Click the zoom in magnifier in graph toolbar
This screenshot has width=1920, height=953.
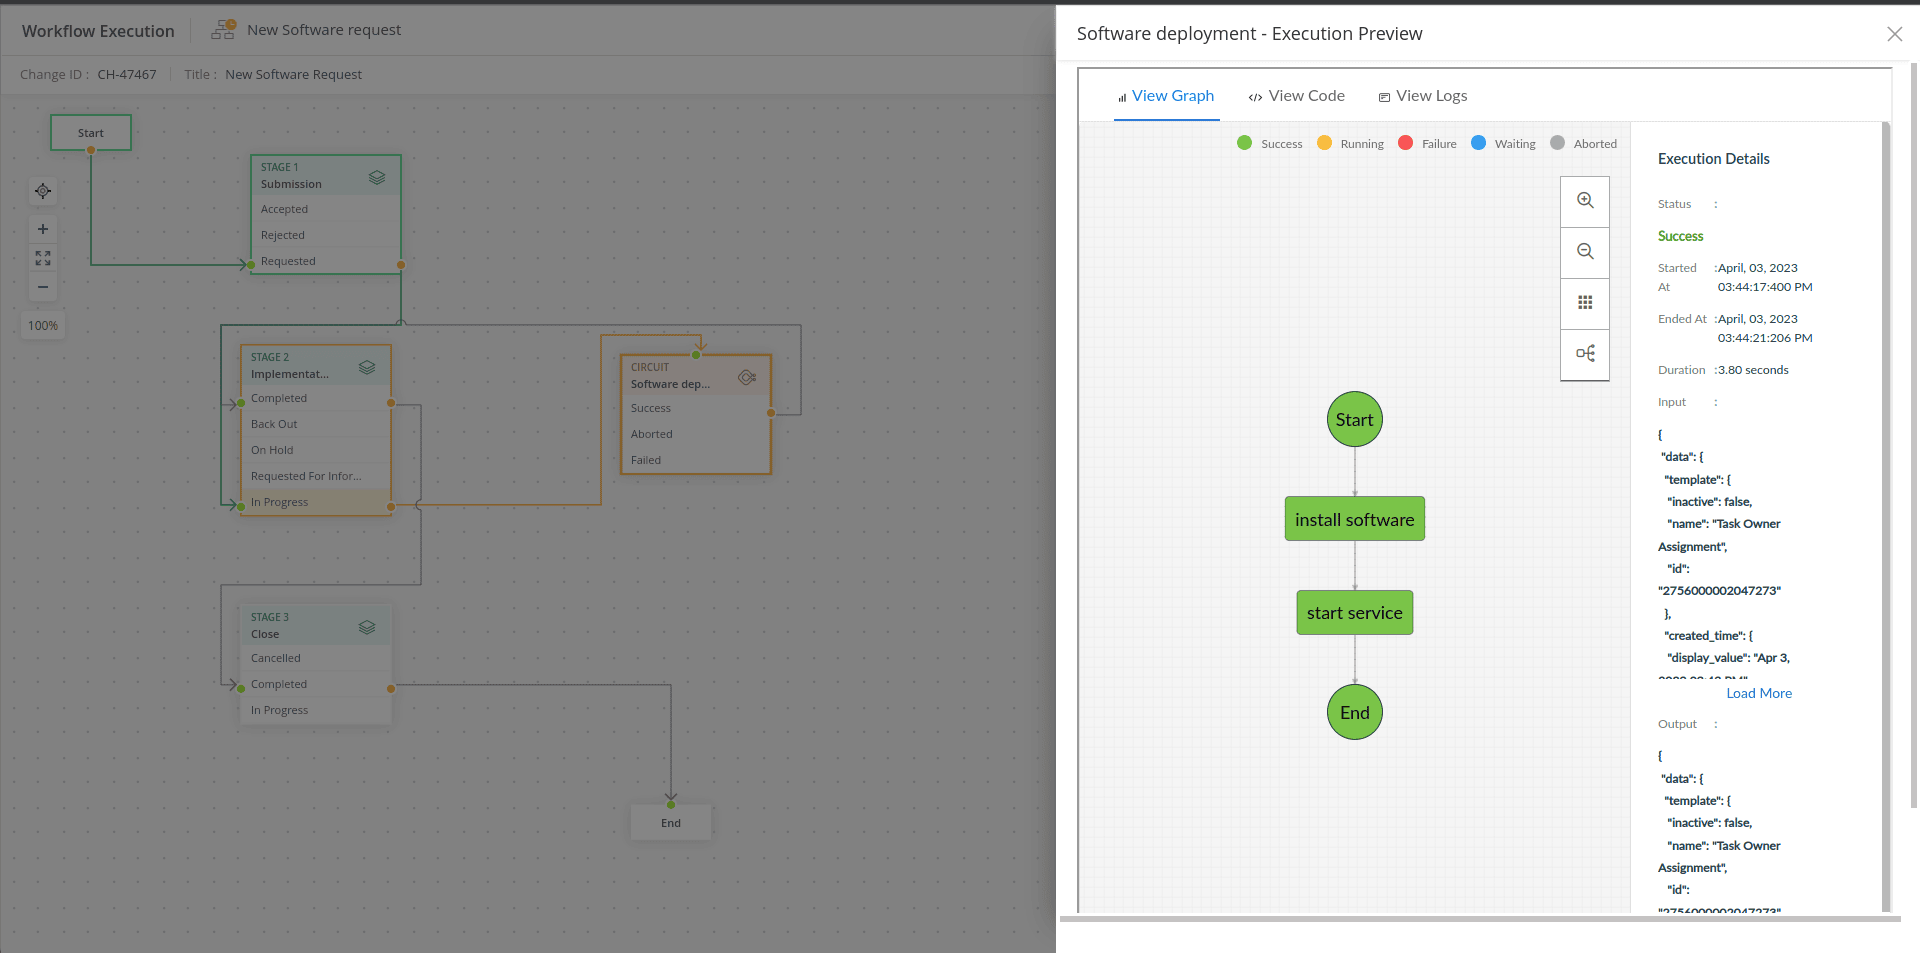tap(1585, 201)
